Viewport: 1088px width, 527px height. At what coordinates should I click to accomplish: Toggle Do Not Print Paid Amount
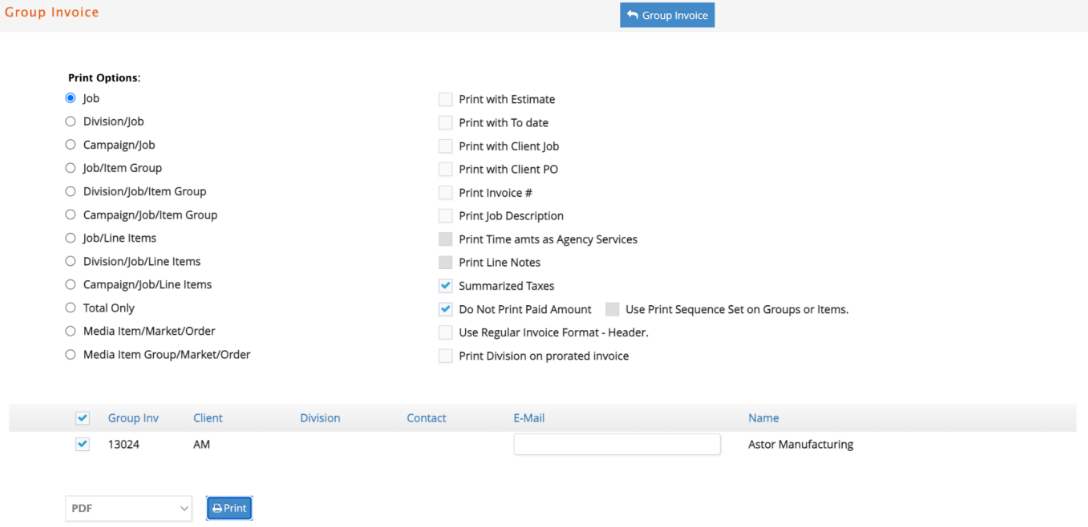[x=445, y=309]
